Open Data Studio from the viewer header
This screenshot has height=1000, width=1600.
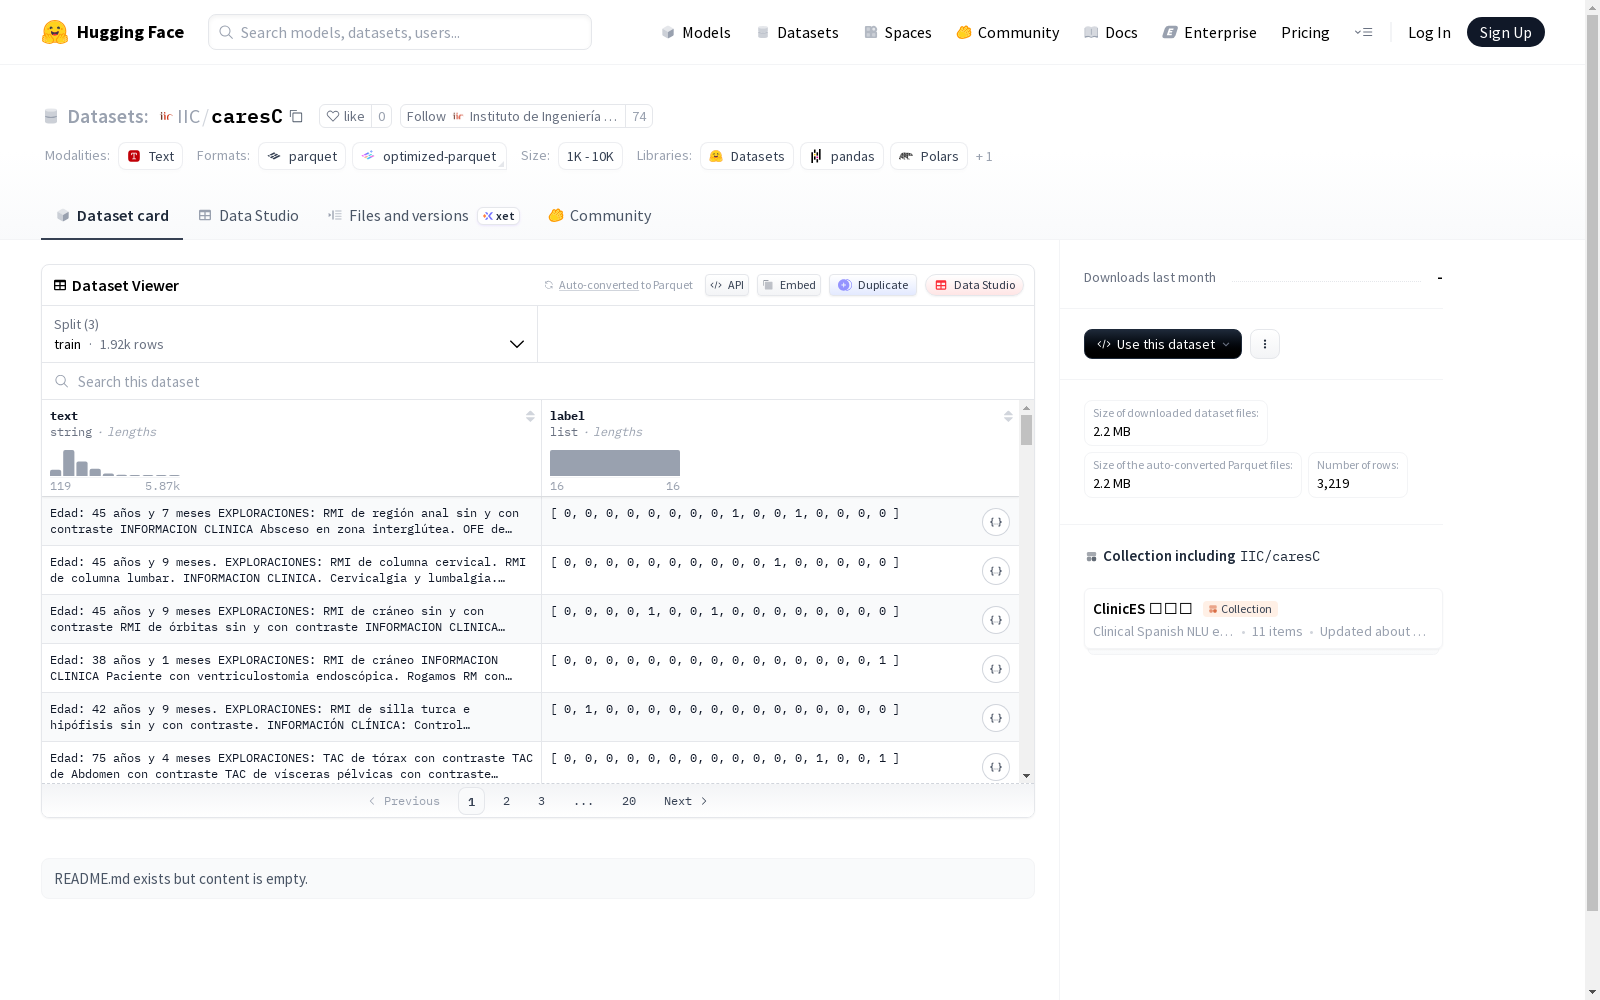974,285
